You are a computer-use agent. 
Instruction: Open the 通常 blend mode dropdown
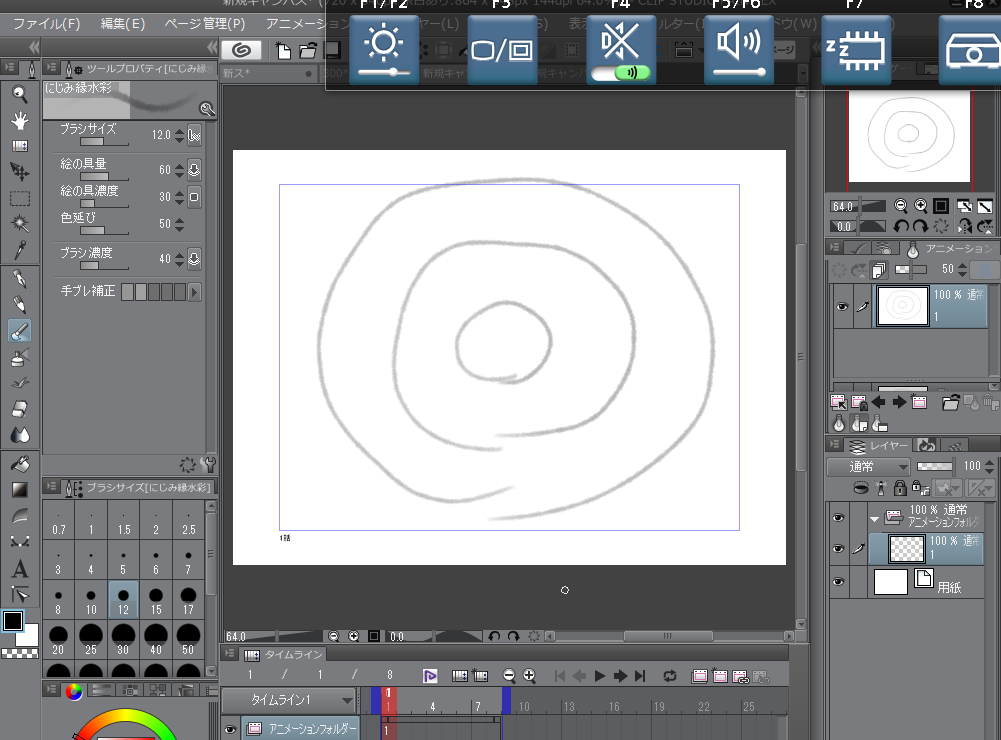(868, 467)
